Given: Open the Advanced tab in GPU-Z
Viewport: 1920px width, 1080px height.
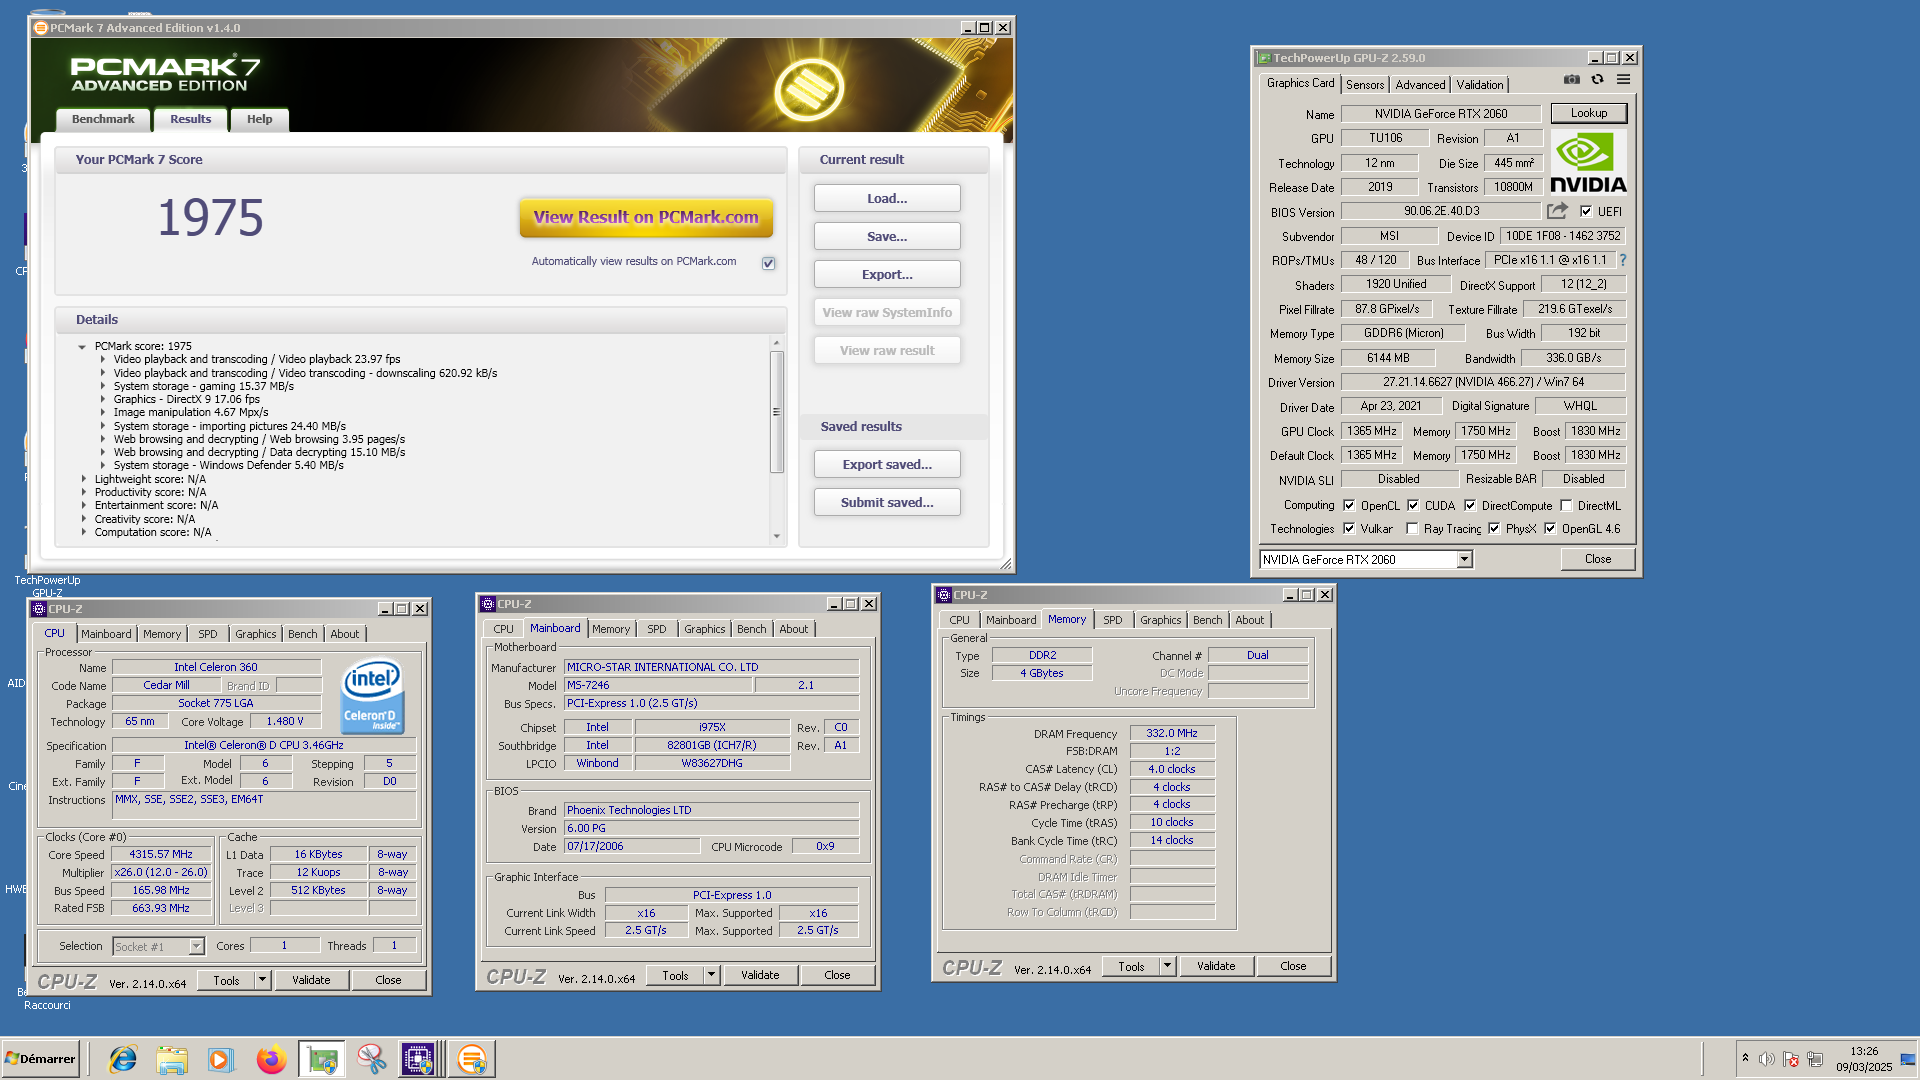Looking at the screenshot, I should point(1419,85).
